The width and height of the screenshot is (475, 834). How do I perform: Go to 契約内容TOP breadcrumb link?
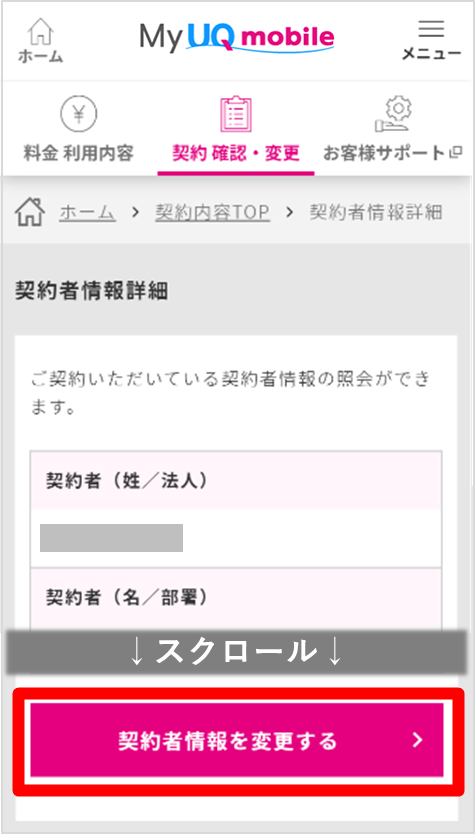pos(212,213)
